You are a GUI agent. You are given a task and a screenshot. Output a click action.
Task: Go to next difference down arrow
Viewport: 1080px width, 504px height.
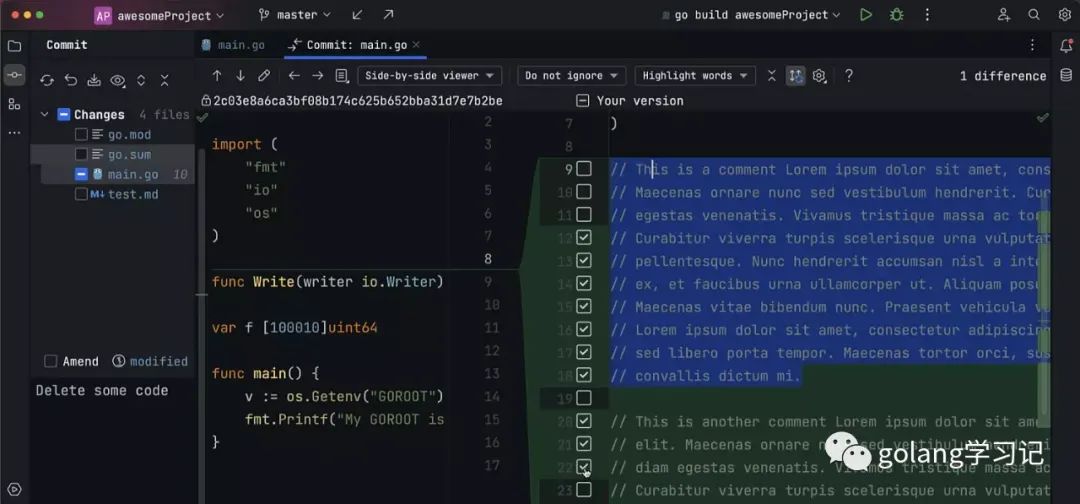click(240, 76)
